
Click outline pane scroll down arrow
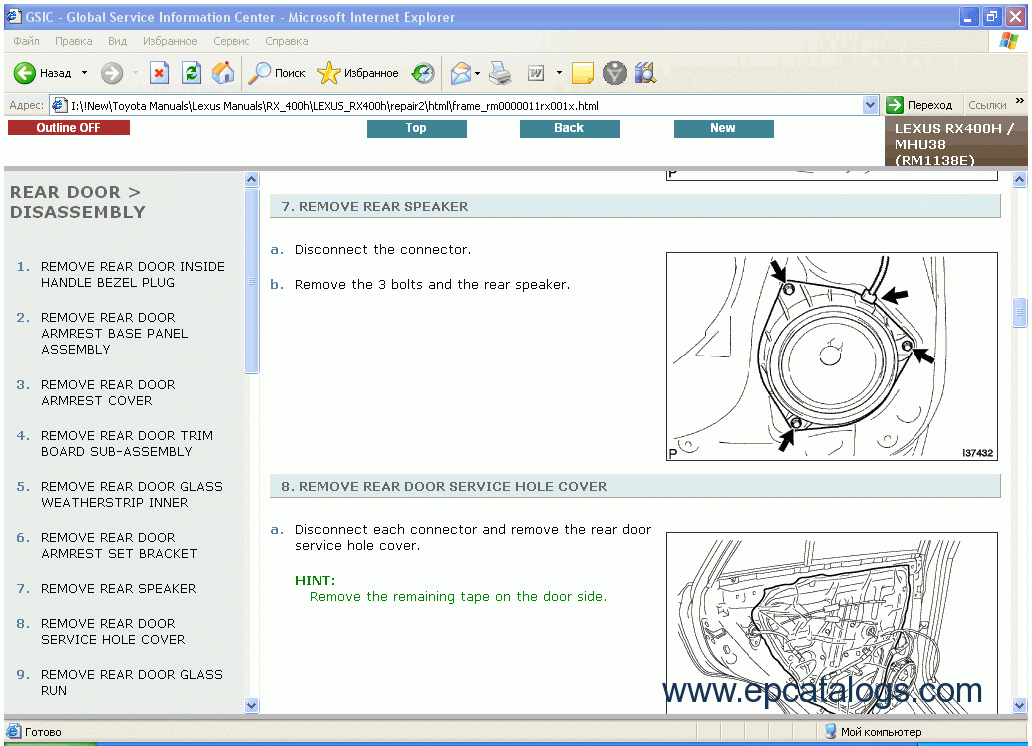pos(251,705)
